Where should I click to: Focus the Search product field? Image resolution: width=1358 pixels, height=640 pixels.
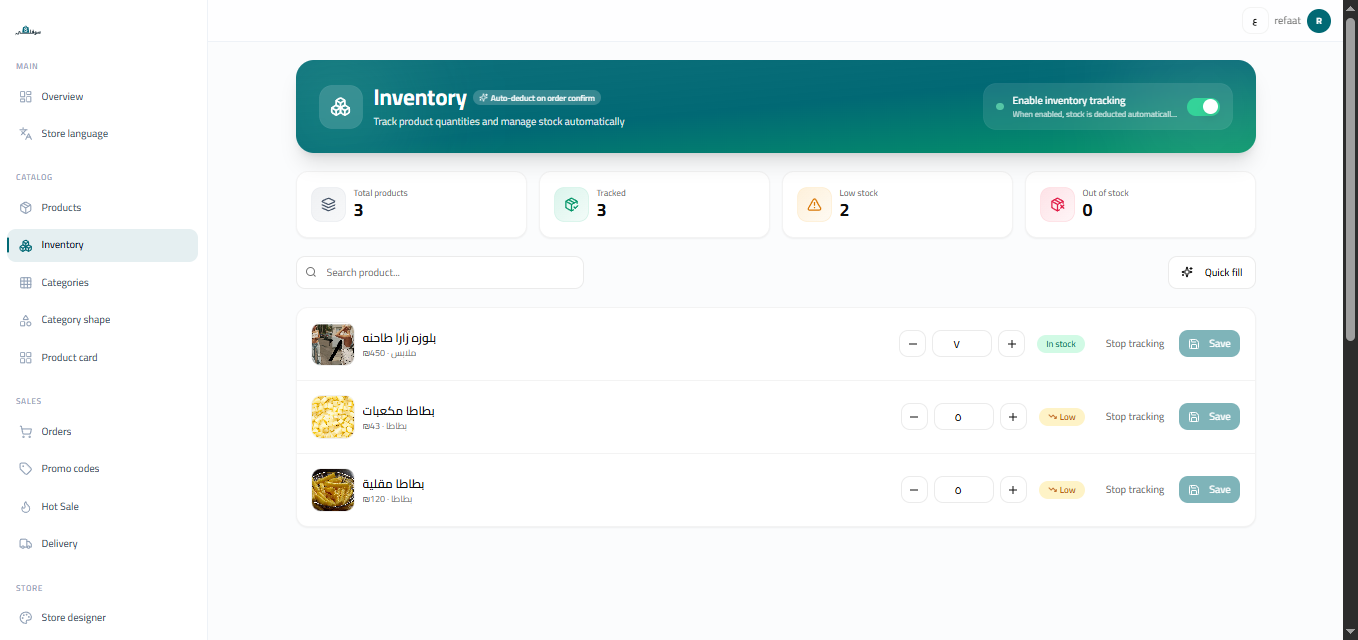pyautogui.click(x=440, y=272)
